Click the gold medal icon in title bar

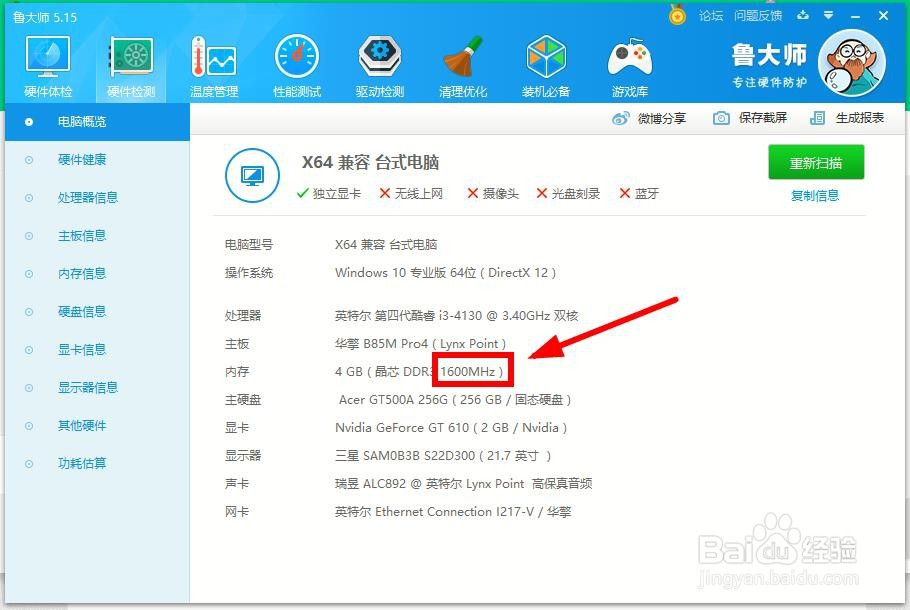point(677,16)
